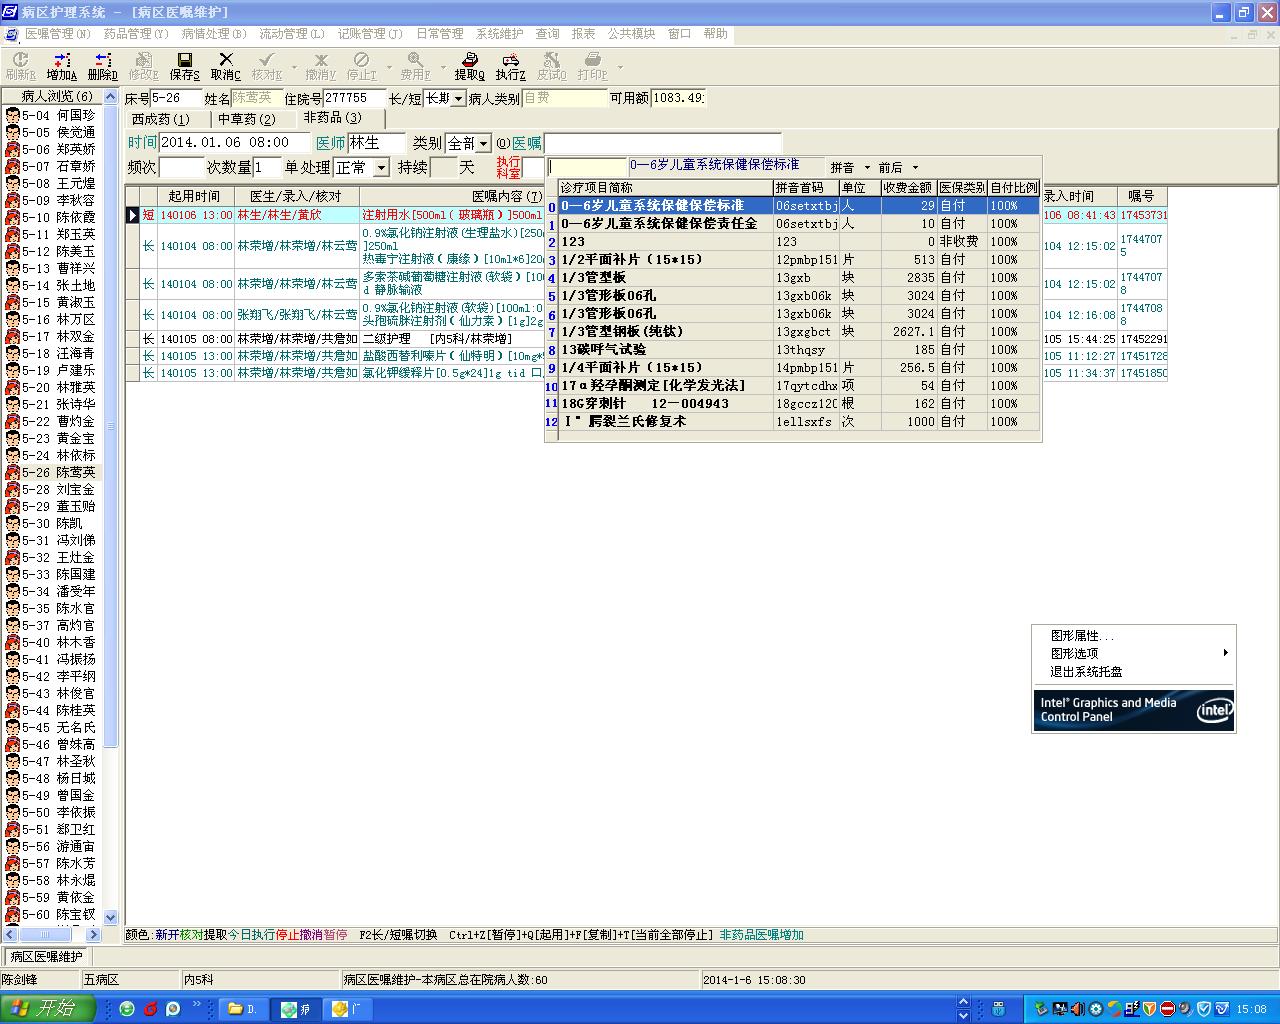Open the dropdown arrow beside 打印 button
The image size is (1280, 1024).
coord(620,68)
